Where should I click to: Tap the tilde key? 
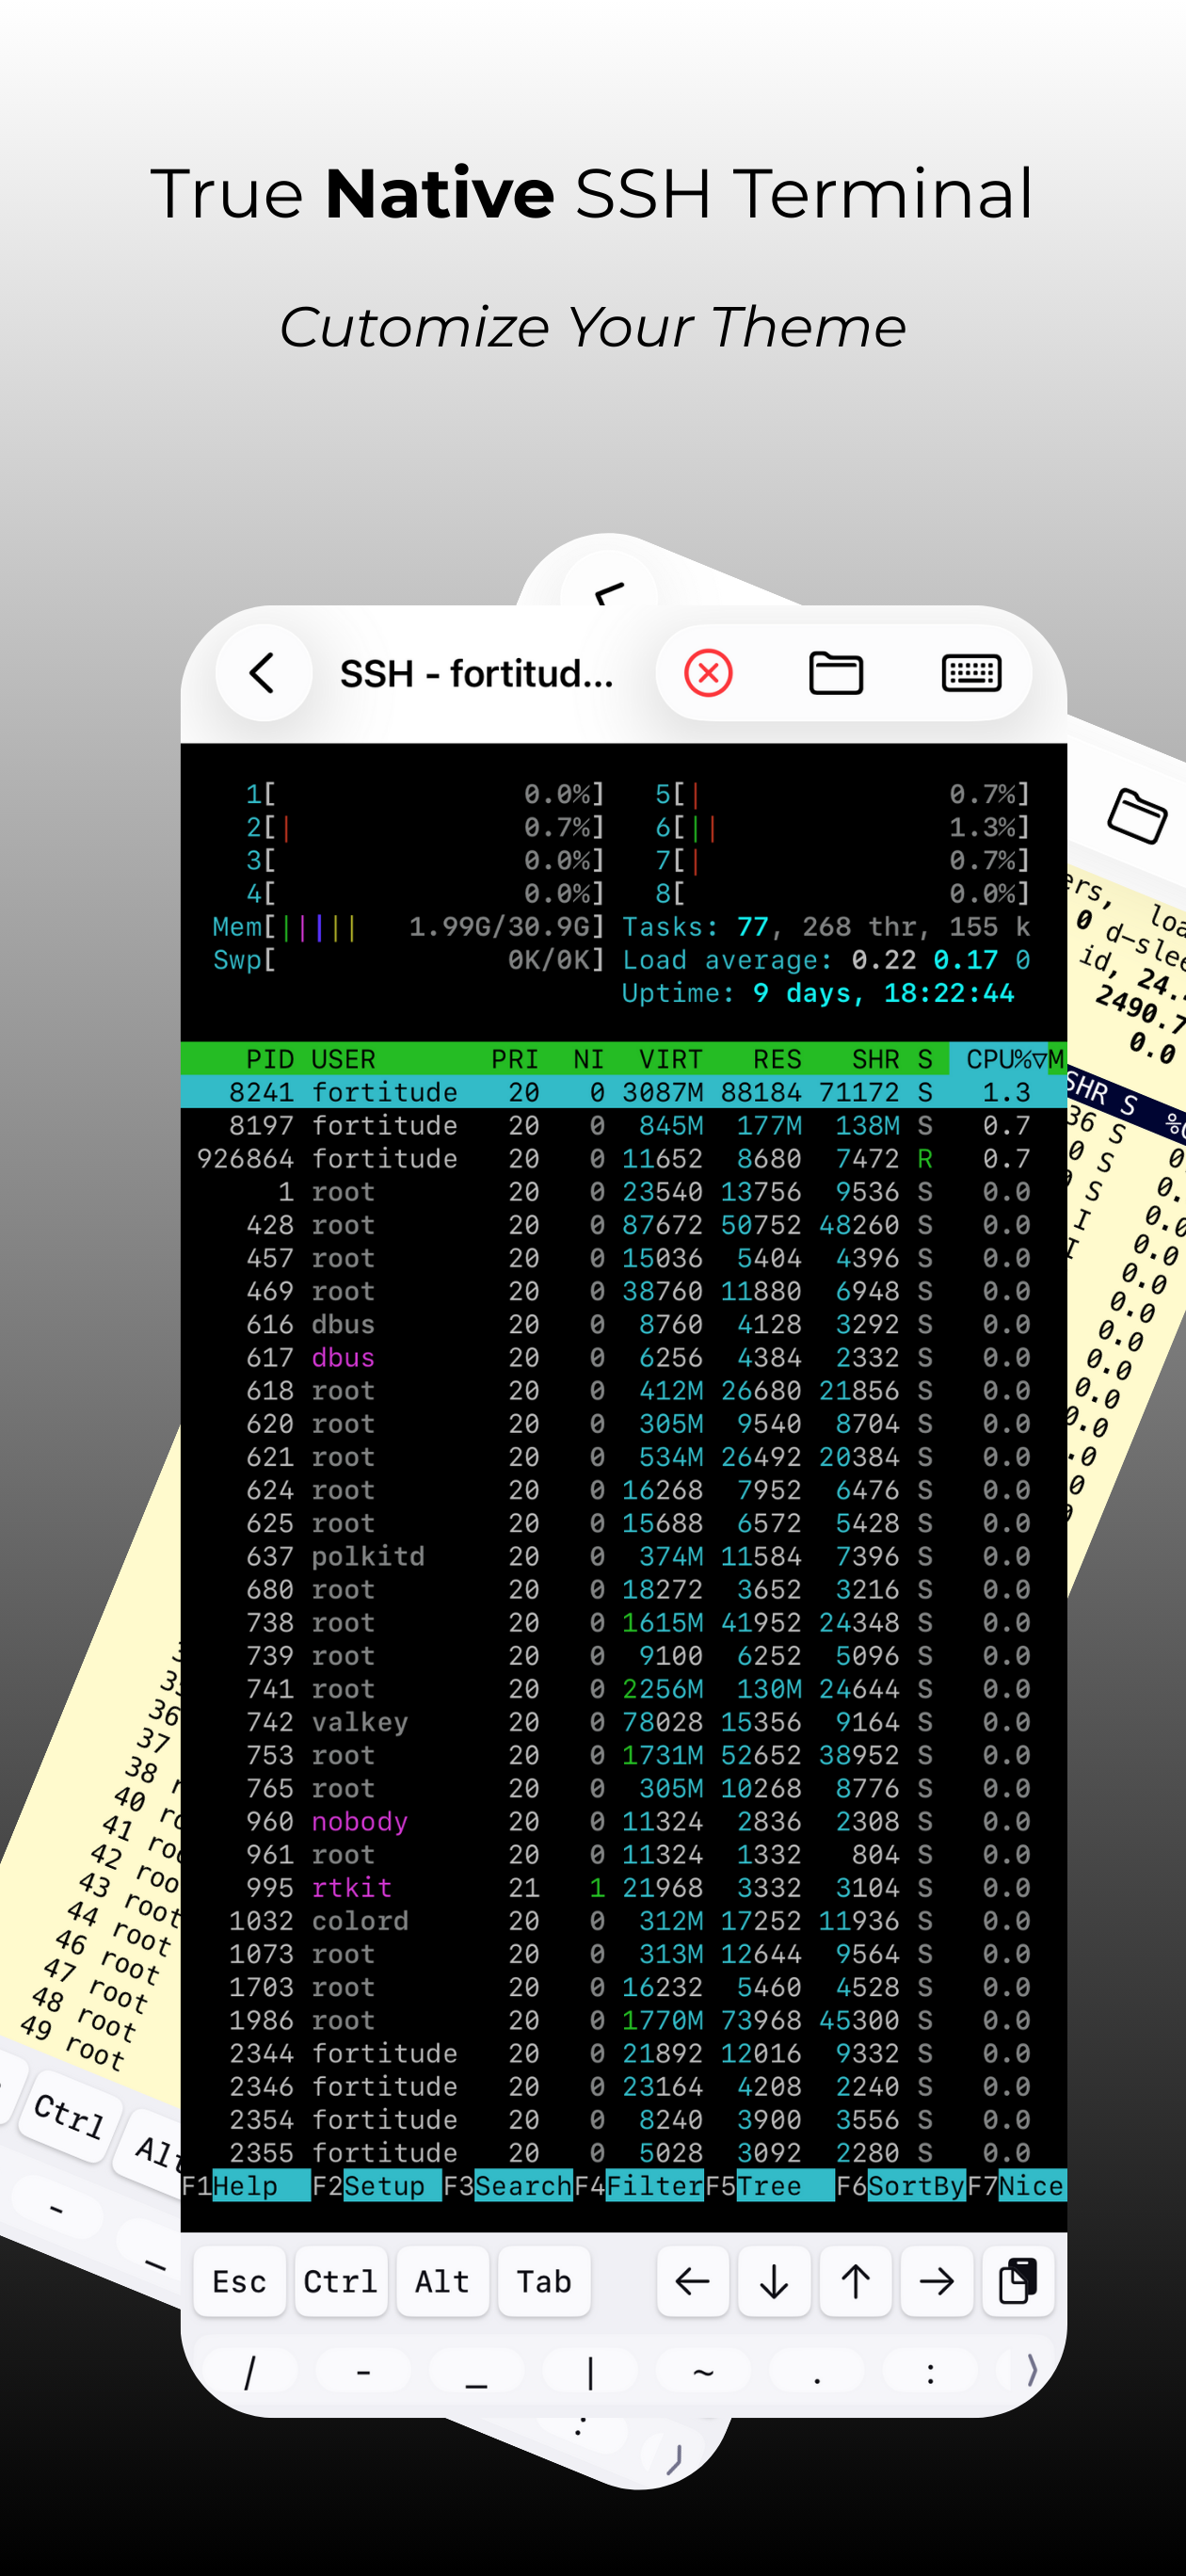pos(703,2371)
